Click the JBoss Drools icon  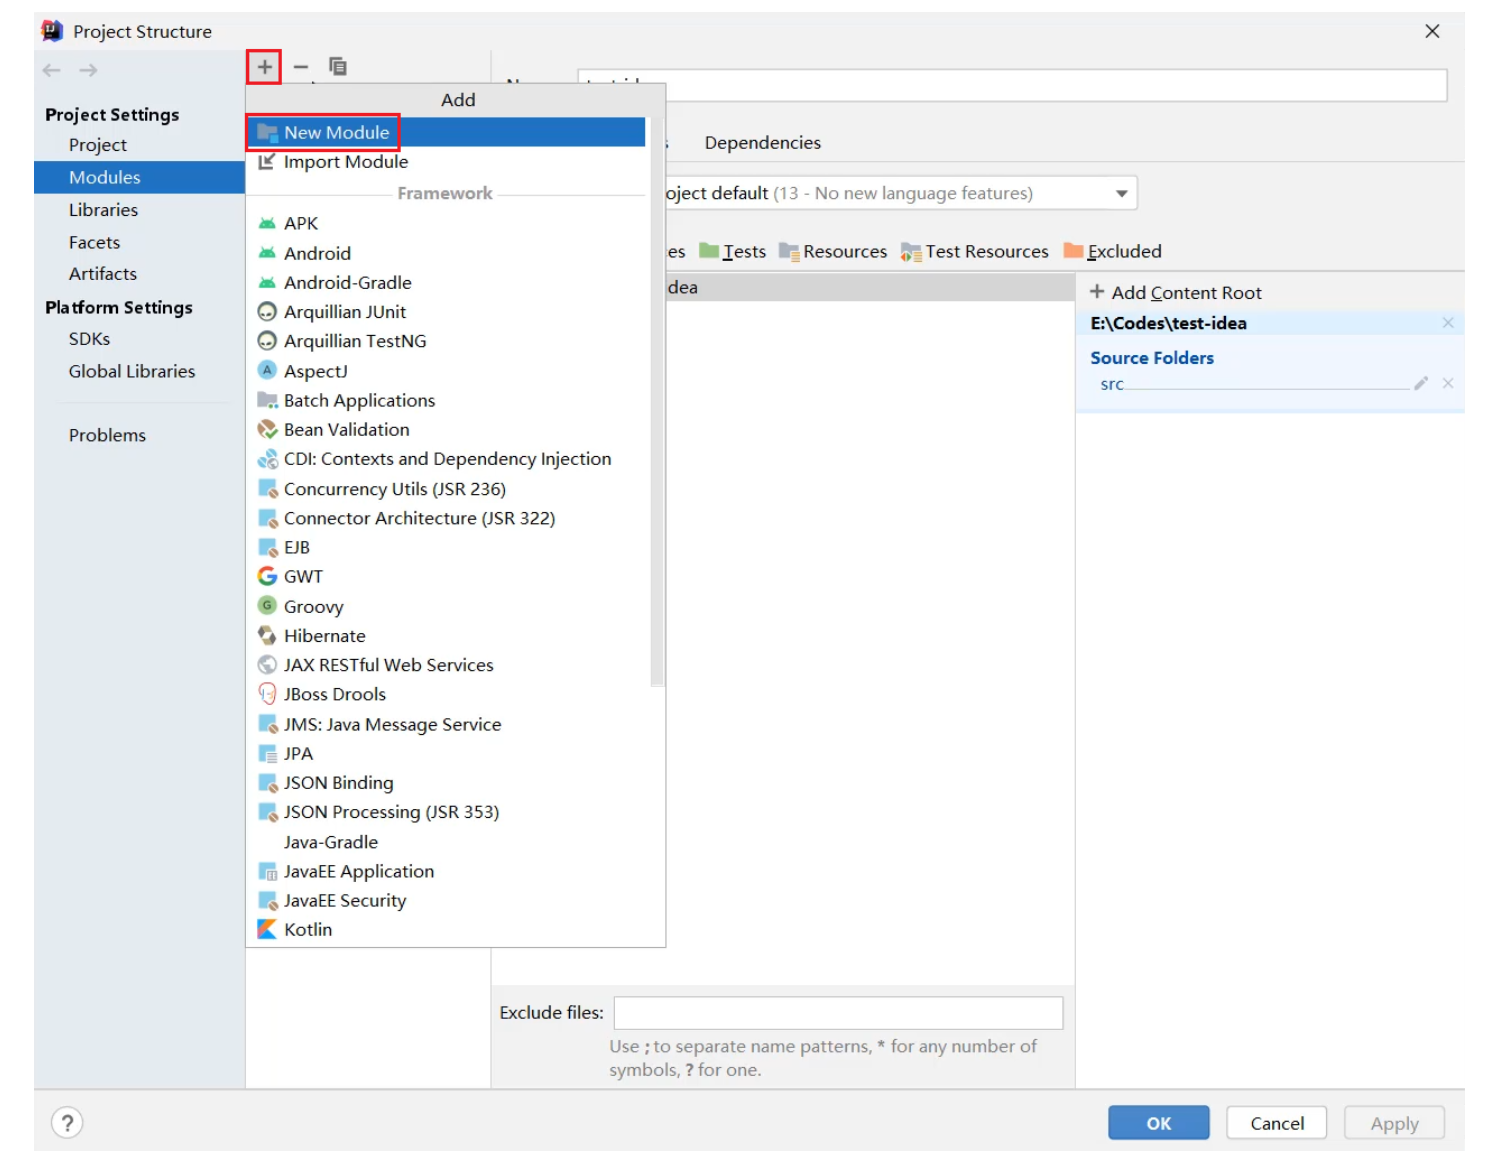pyautogui.click(x=267, y=693)
